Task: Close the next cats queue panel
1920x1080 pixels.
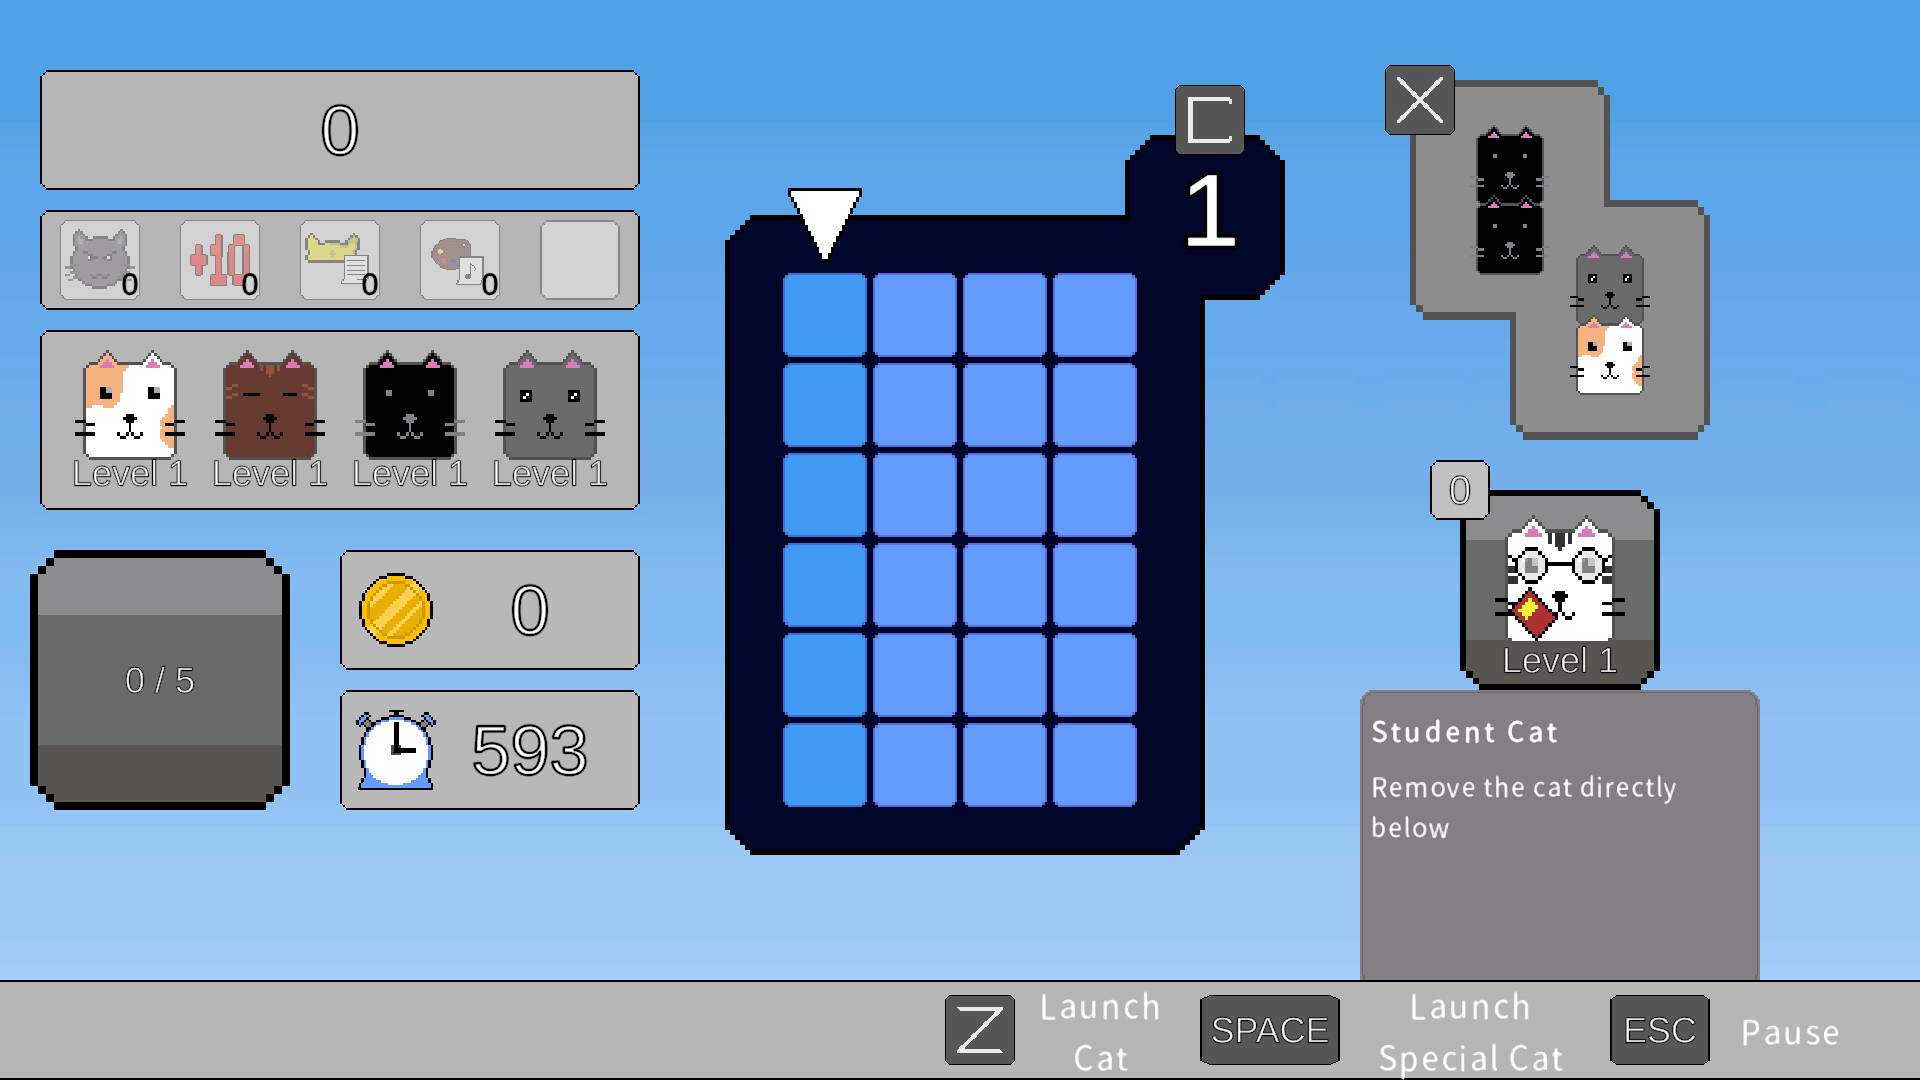Action: 1419,100
